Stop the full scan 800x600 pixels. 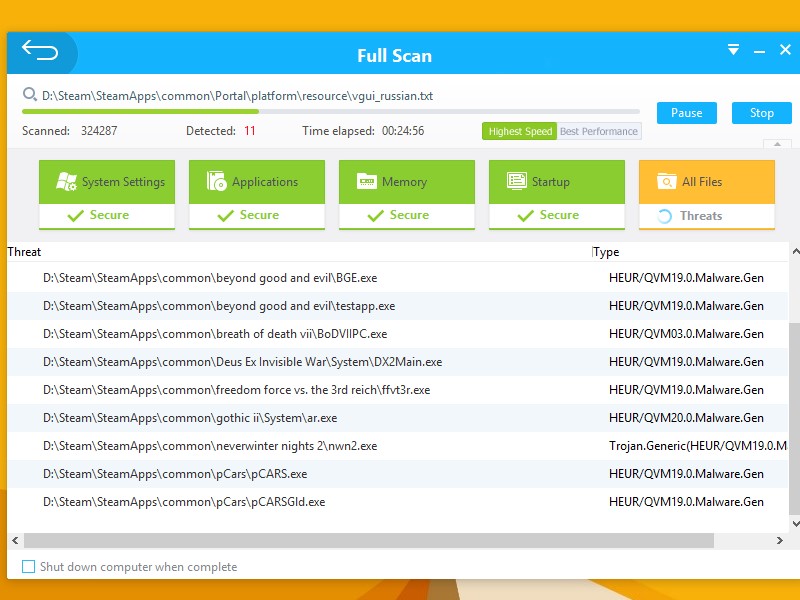[x=761, y=113]
